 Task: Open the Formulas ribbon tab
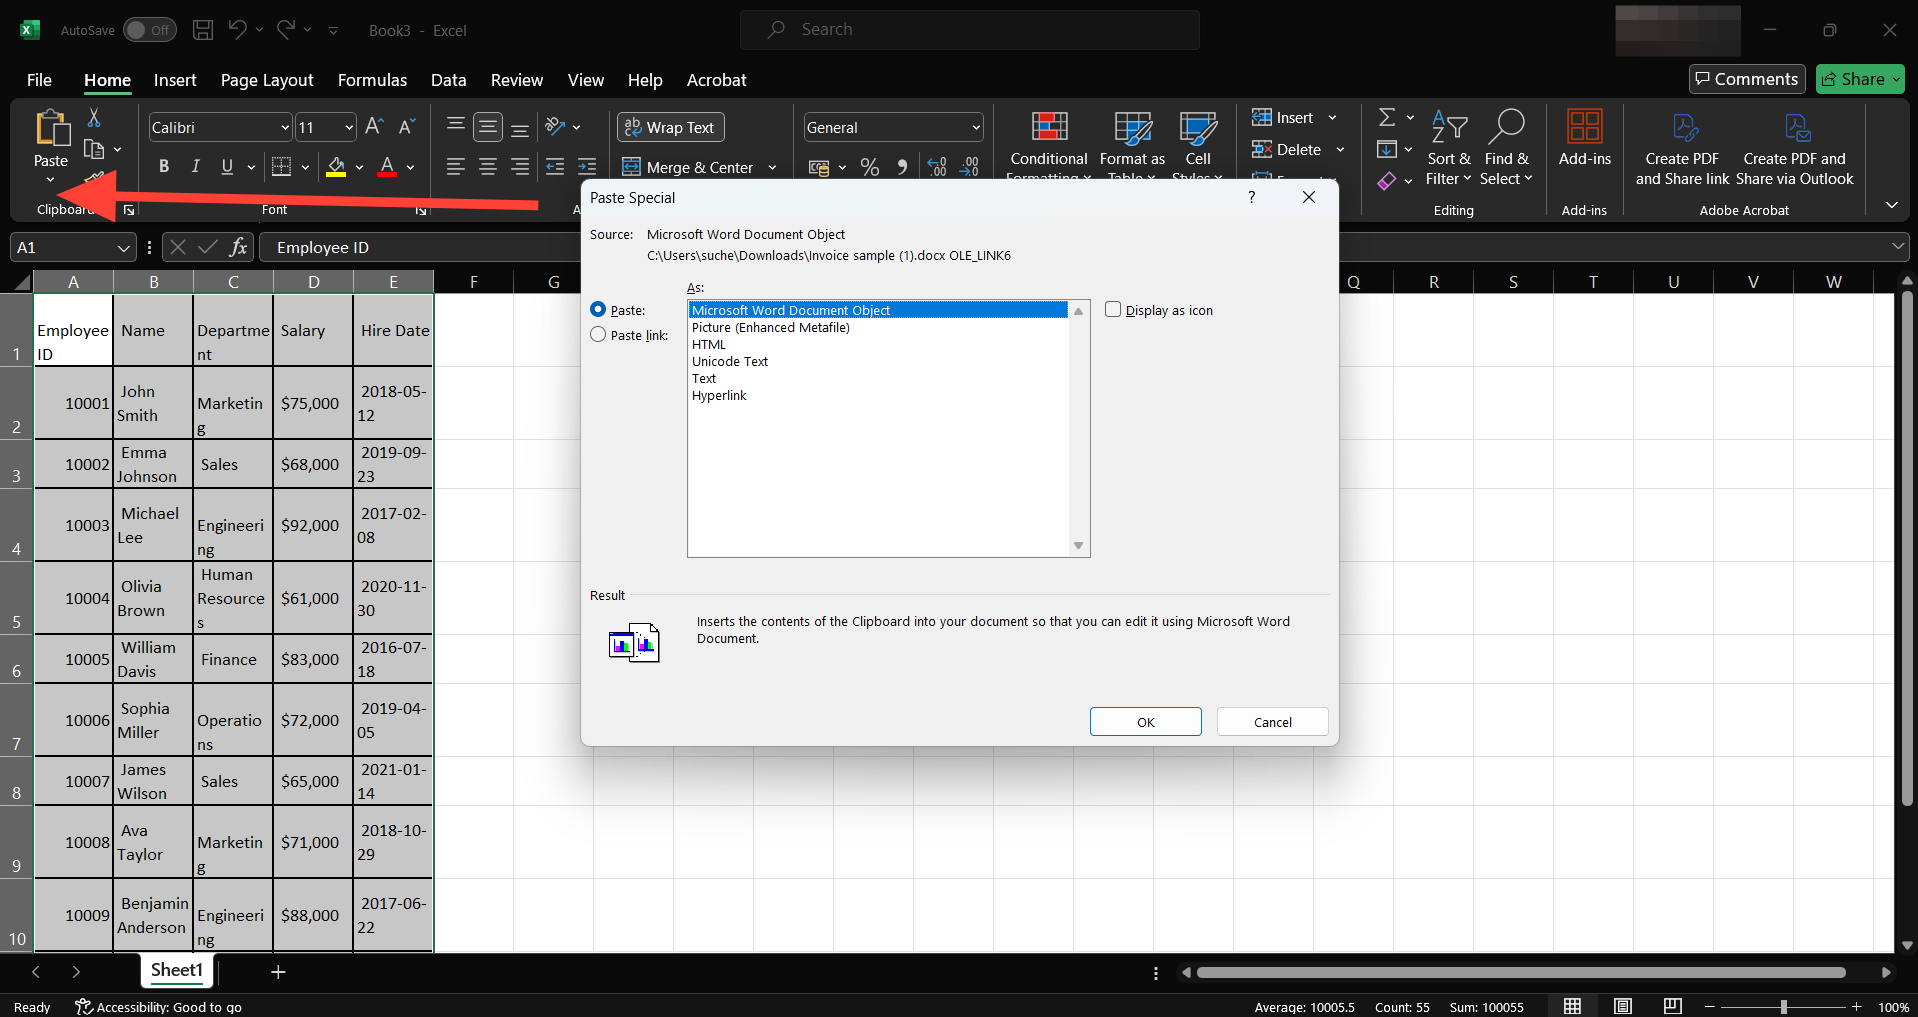pyautogui.click(x=372, y=80)
